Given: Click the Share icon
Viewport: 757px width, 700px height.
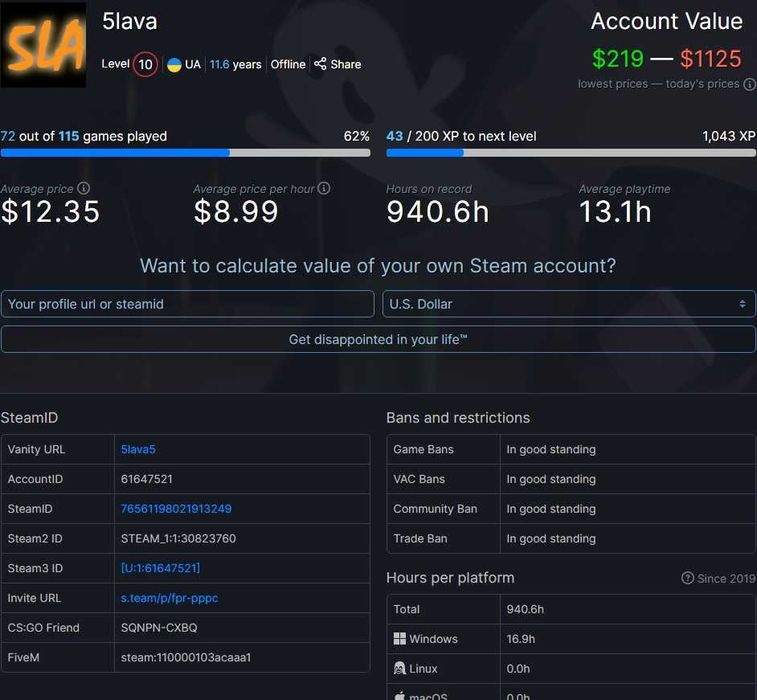Looking at the screenshot, I should click(320, 64).
